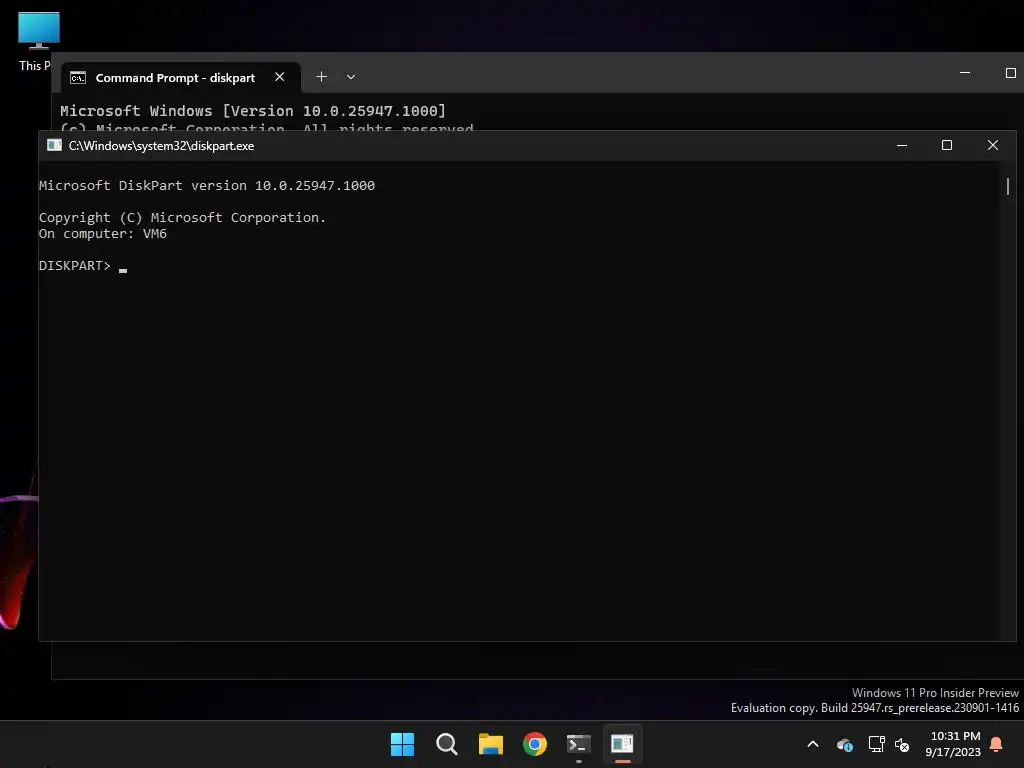The width and height of the screenshot is (1024, 768).
Task: Click 'On computer: VM6' text
Action: (103, 234)
